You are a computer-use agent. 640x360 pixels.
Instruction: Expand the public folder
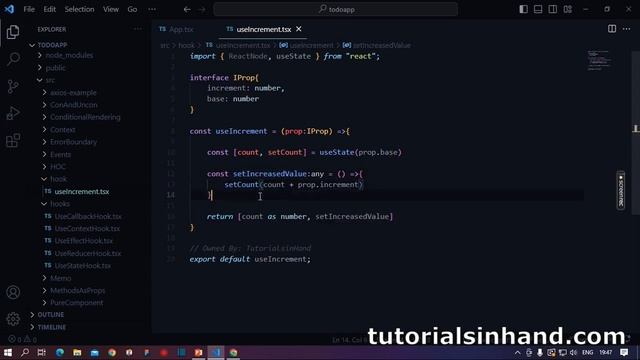(x=55, y=68)
